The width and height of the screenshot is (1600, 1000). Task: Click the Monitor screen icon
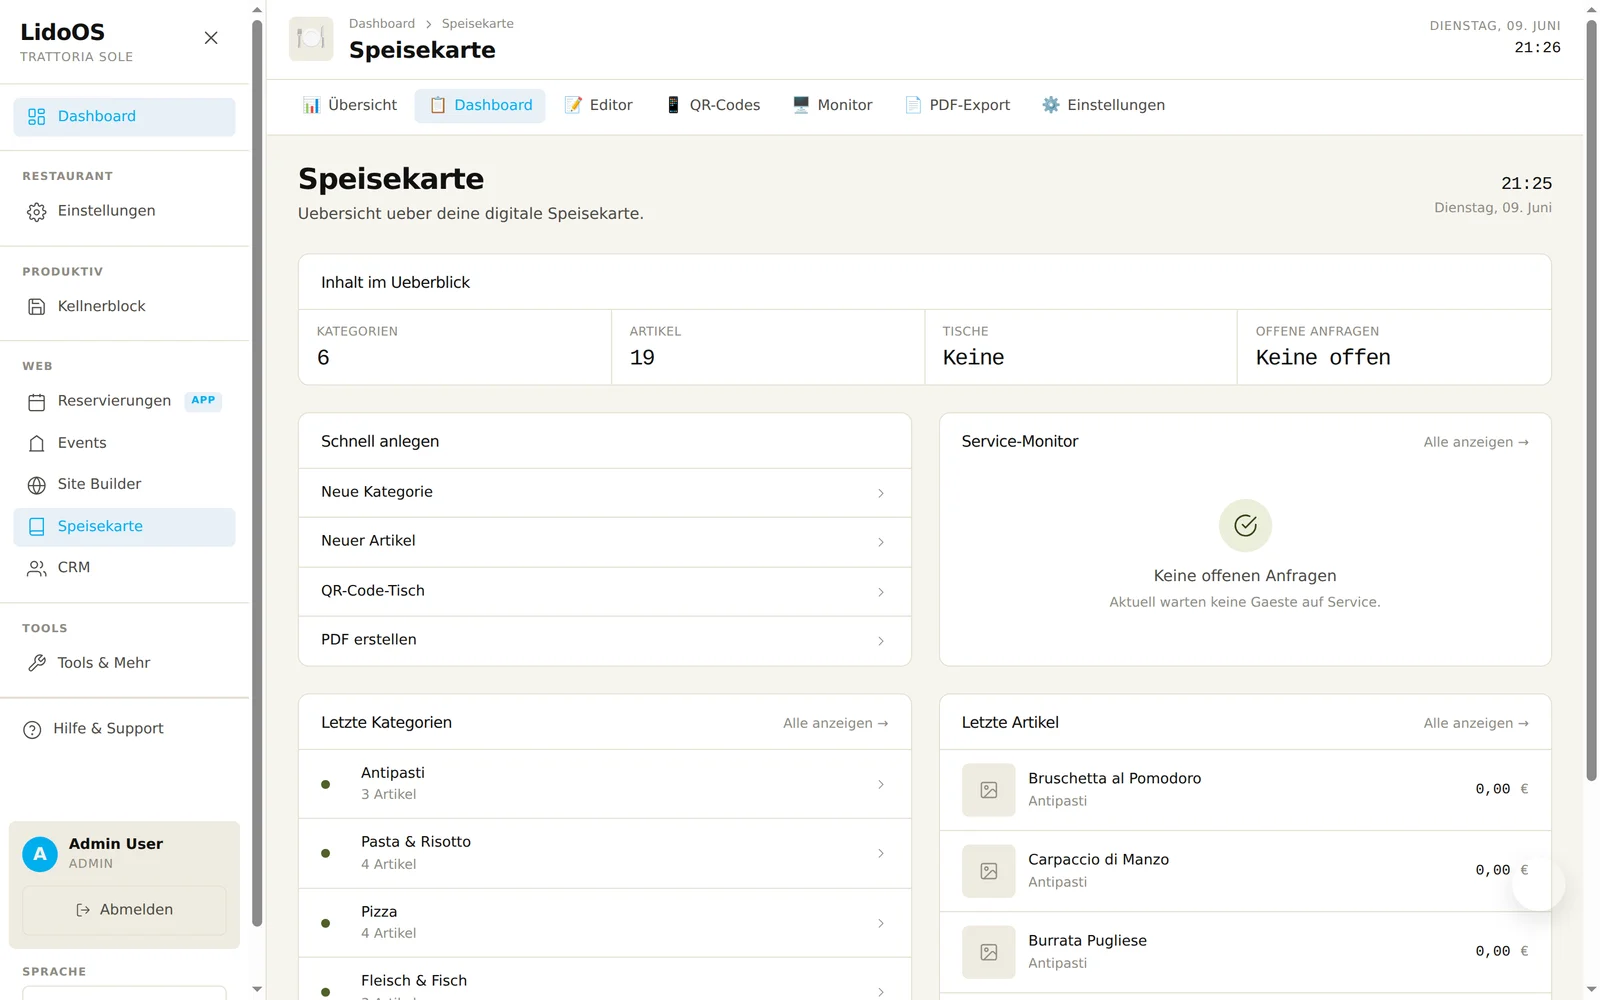point(801,105)
